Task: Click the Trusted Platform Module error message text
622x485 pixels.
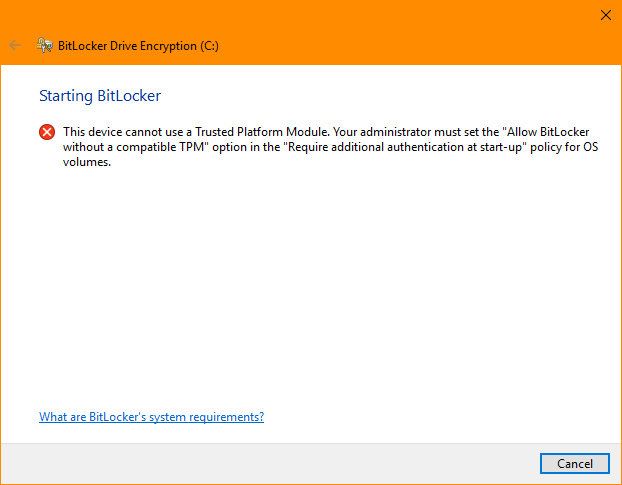Action: 330,147
